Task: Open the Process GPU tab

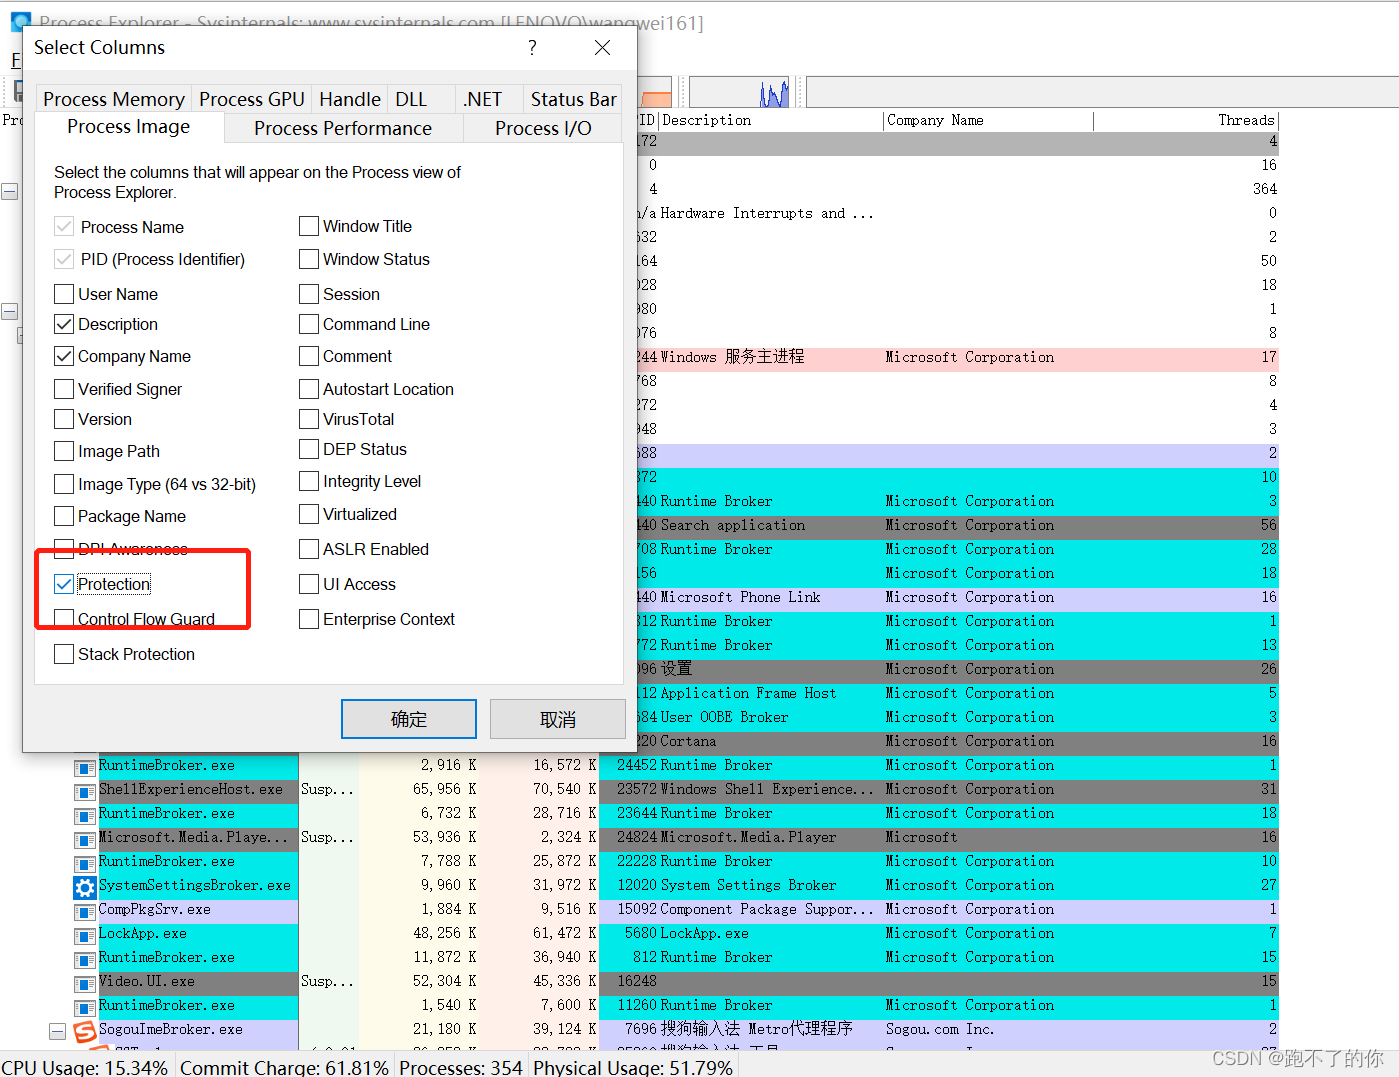Action: coord(251,99)
